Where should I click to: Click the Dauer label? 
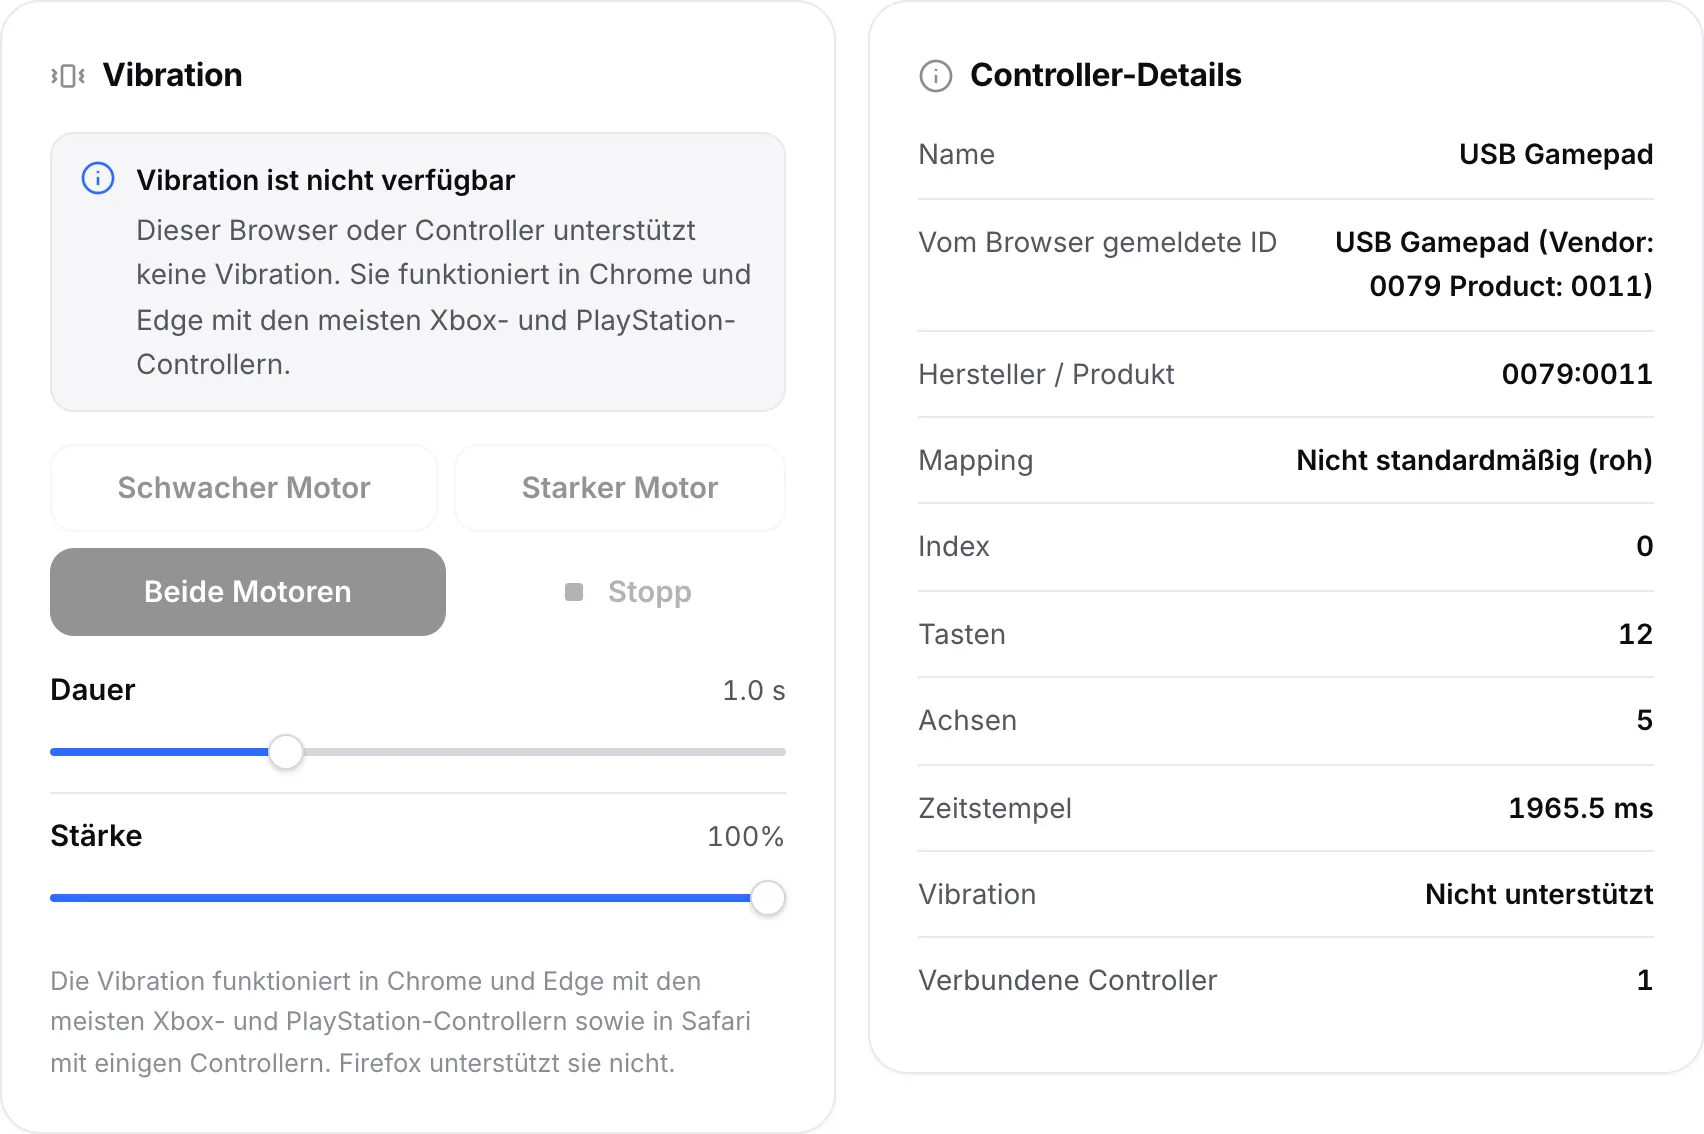pos(93,690)
